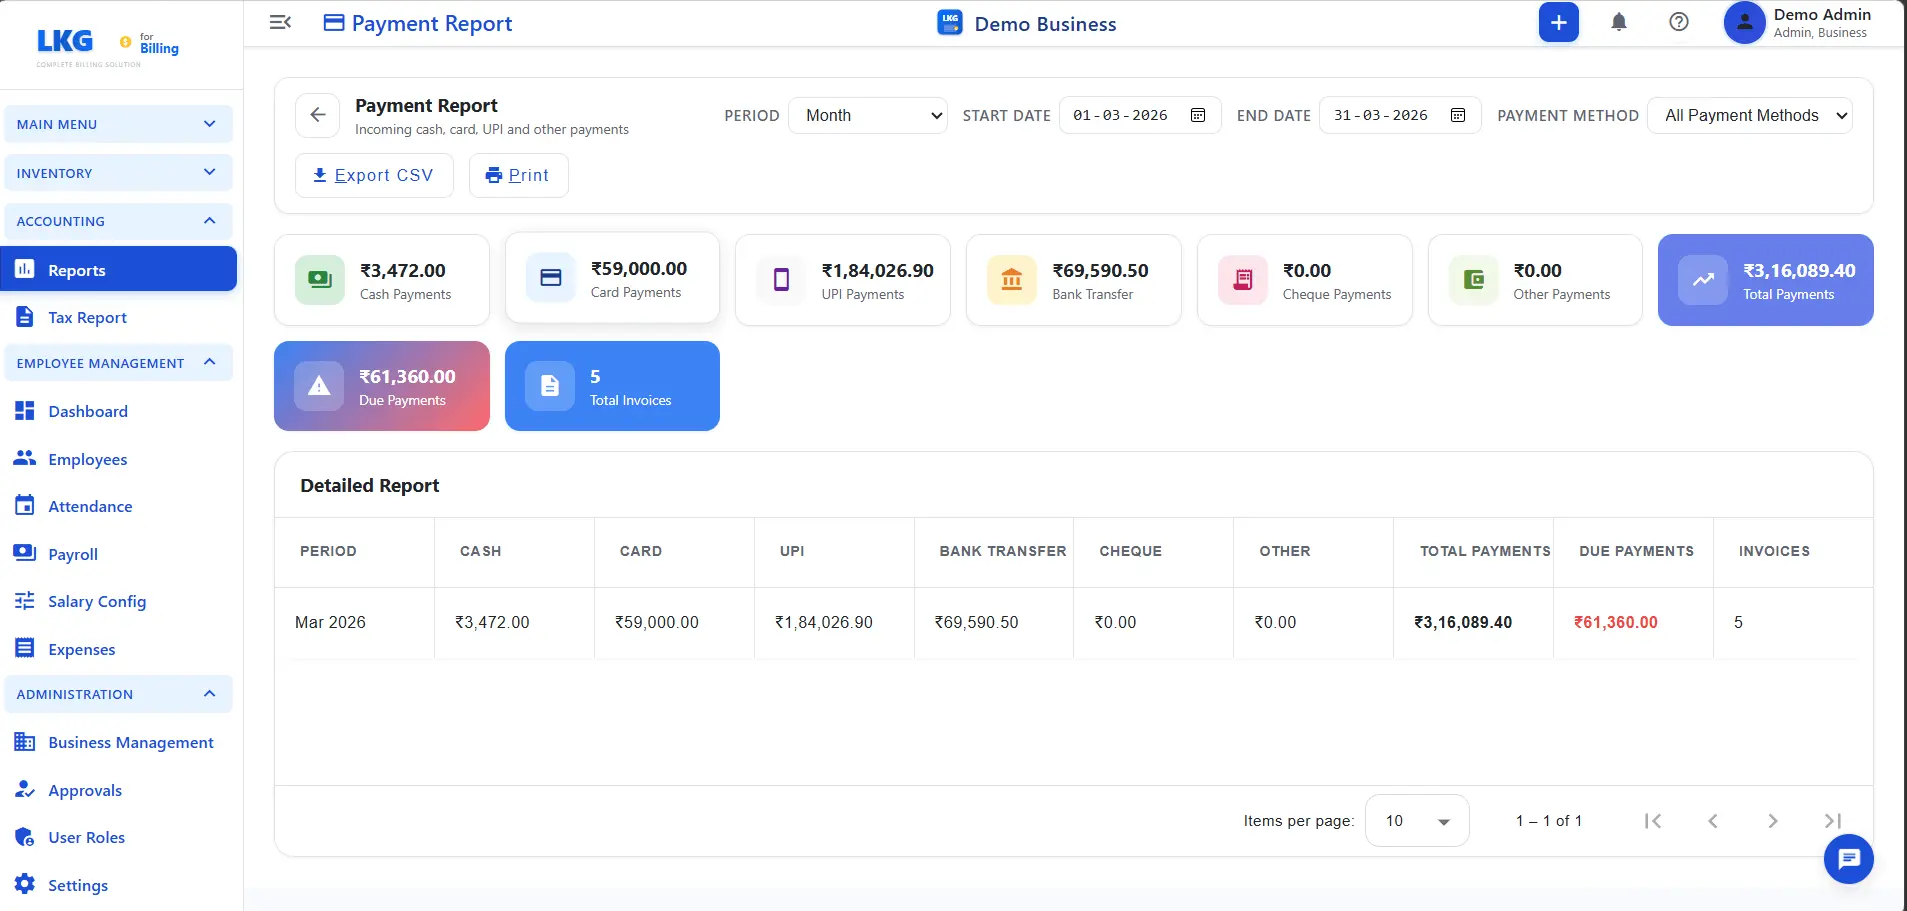
Task: Click the Export CSV button
Action: pos(374,175)
